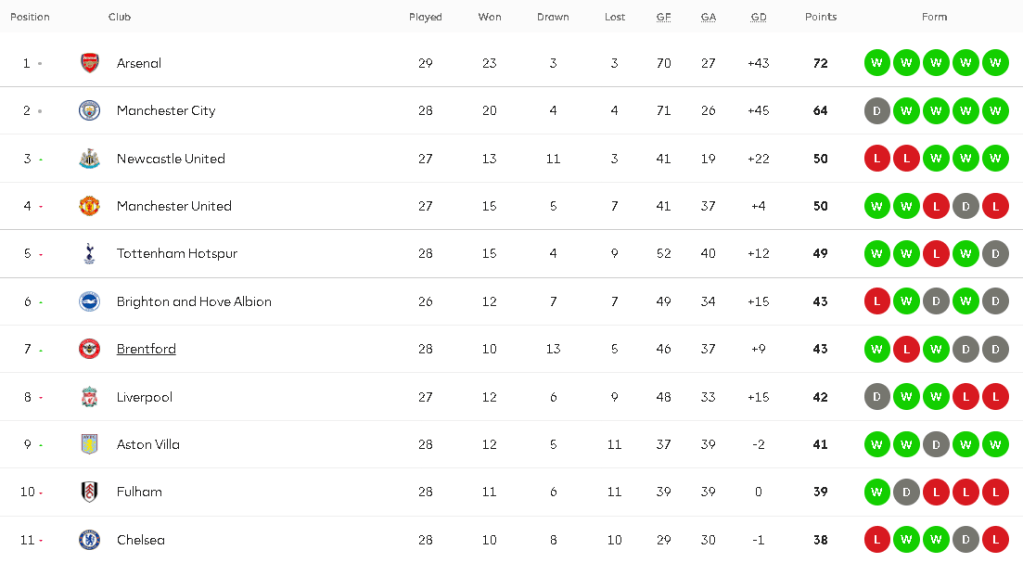The height and width of the screenshot is (563, 1023).
Task: Click the Position column header
Action: click(x=30, y=17)
